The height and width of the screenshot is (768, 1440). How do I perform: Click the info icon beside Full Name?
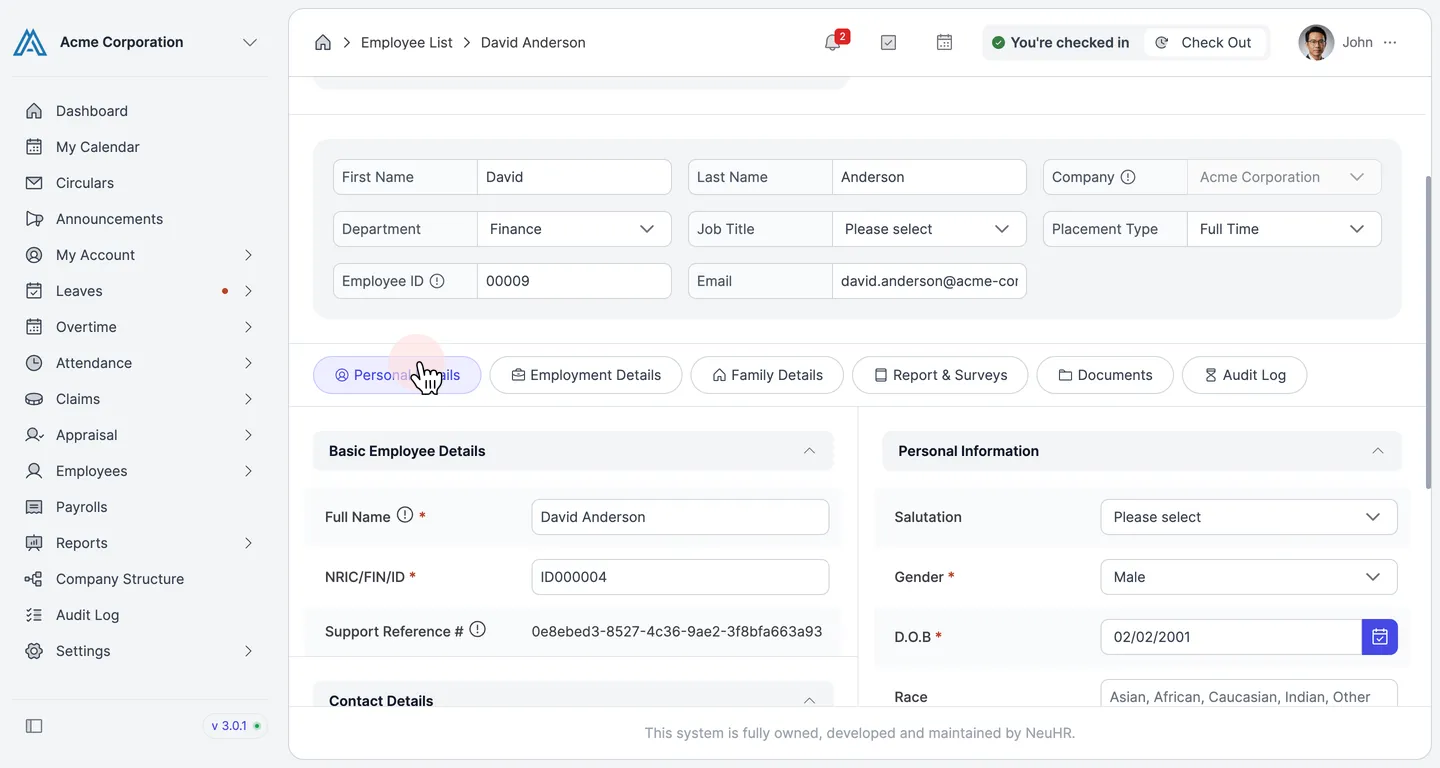[x=405, y=515]
